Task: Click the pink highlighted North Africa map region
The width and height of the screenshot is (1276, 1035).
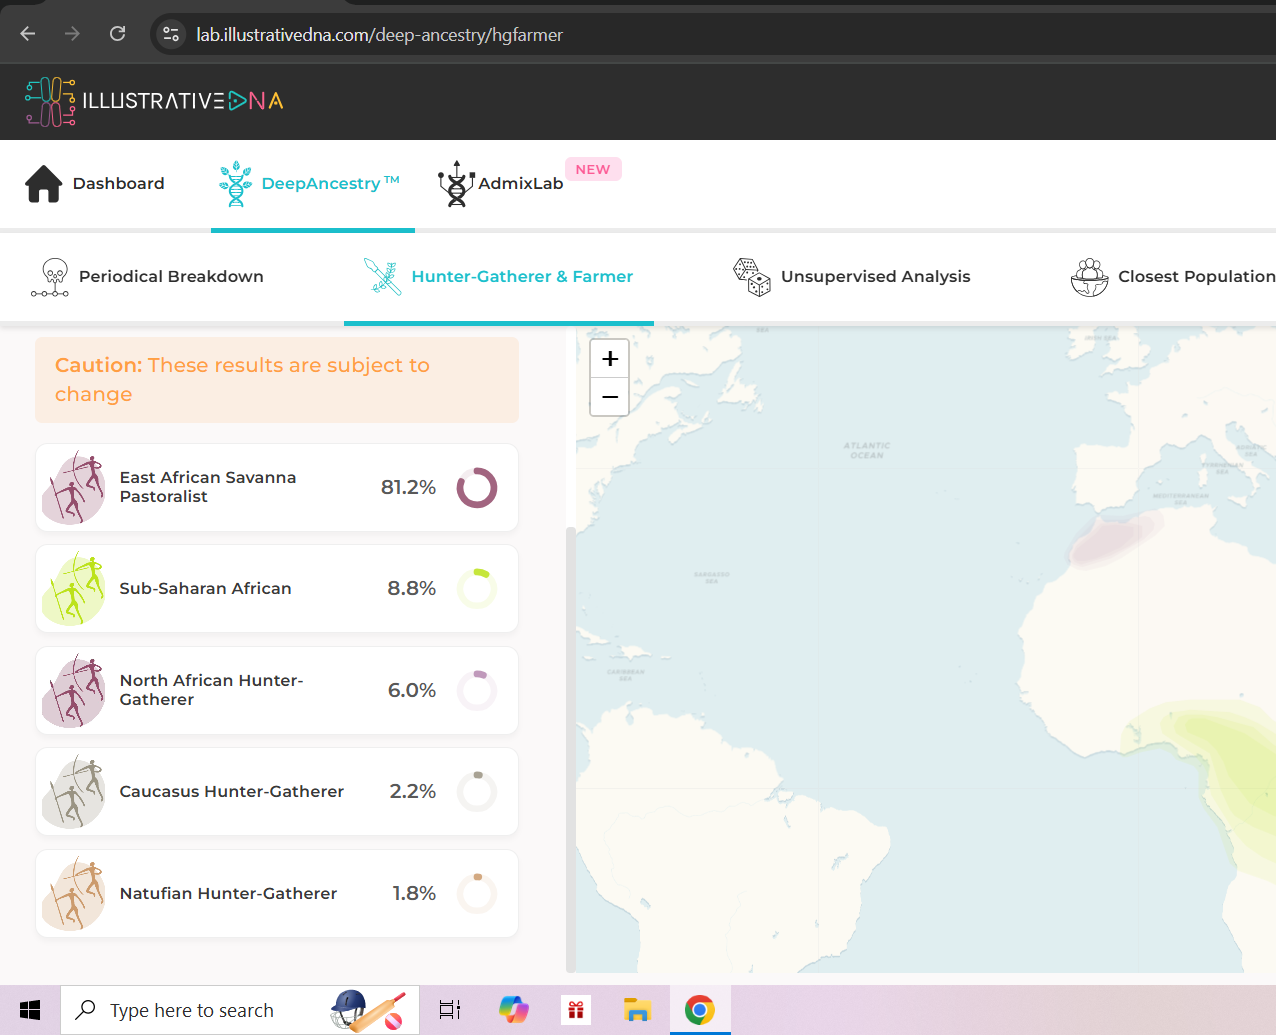Action: [1115, 540]
